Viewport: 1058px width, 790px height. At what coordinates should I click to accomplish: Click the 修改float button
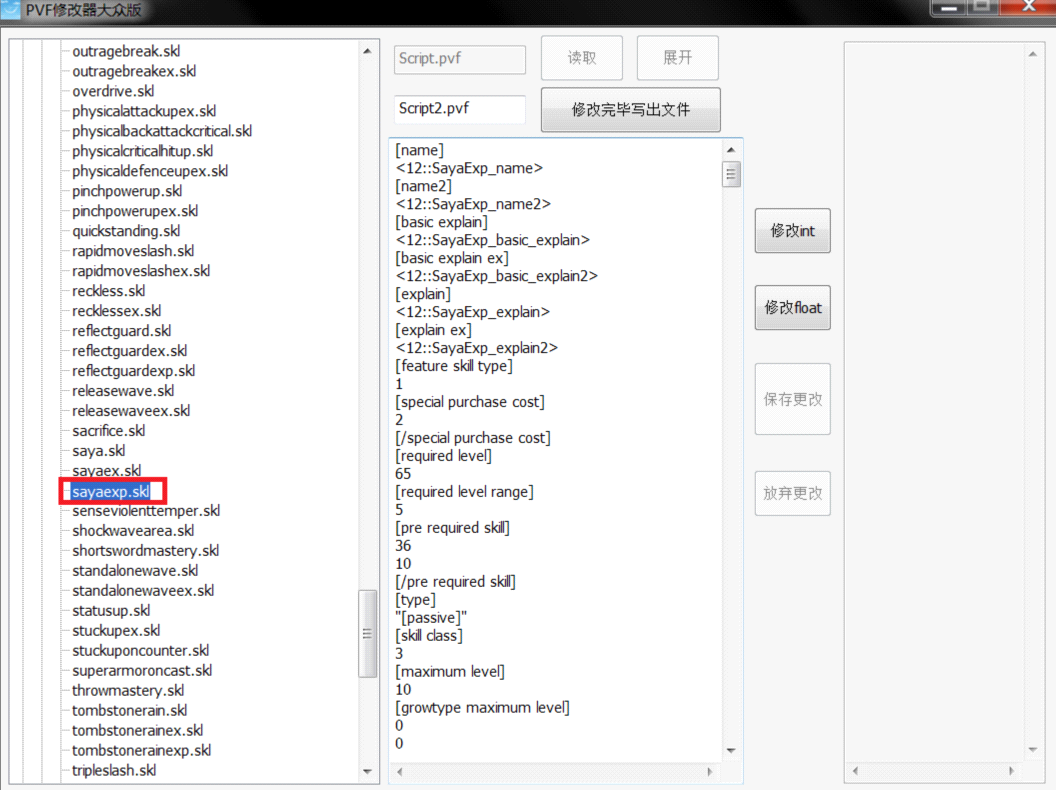[x=792, y=308]
